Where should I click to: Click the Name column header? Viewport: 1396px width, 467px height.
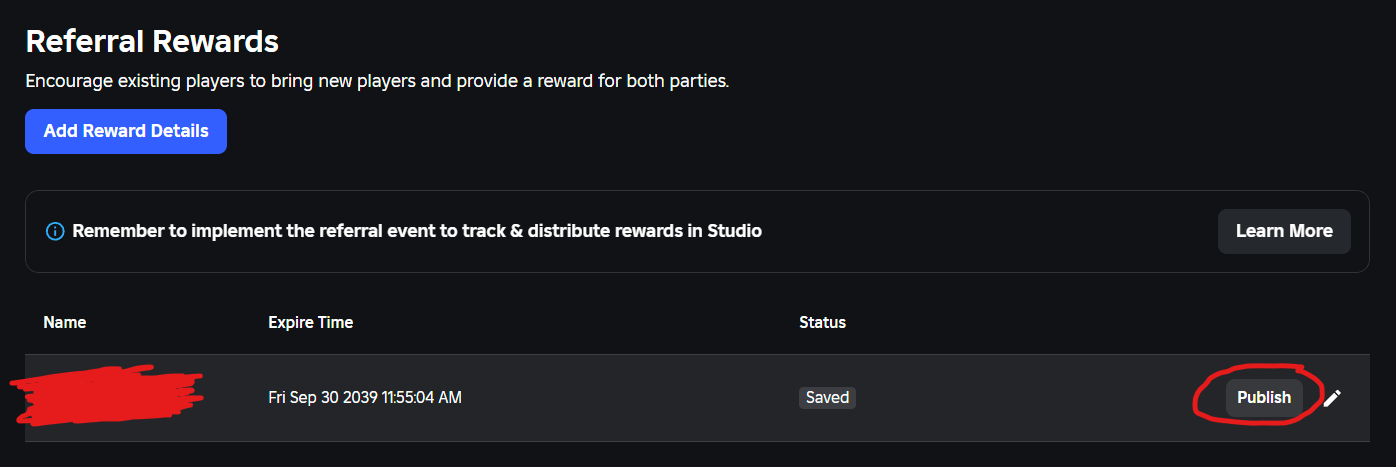coord(65,322)
